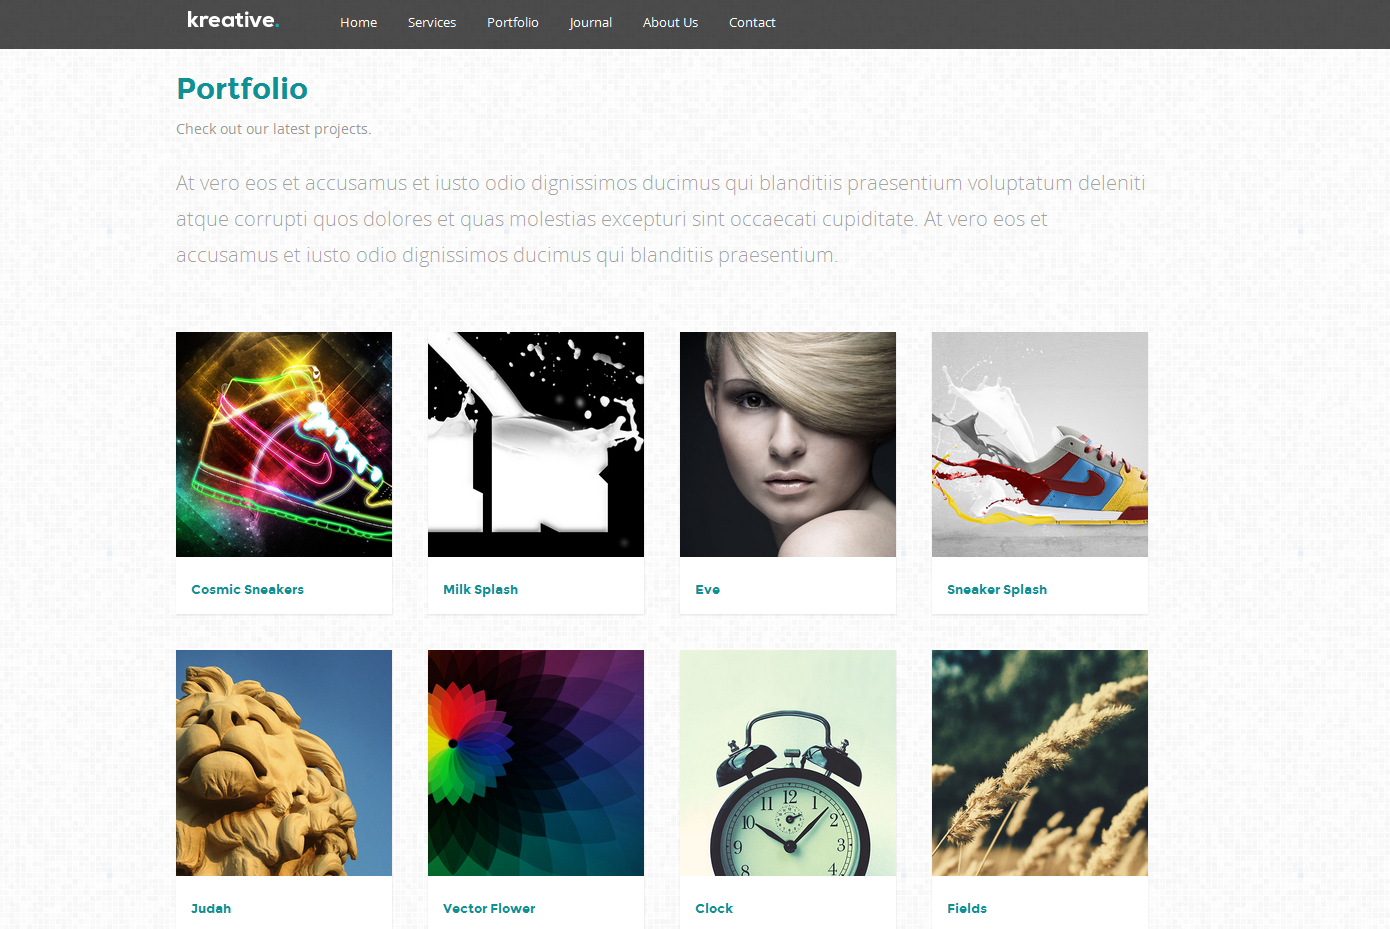
Task: Go to the Services page
Action: (x=432, y=22)
